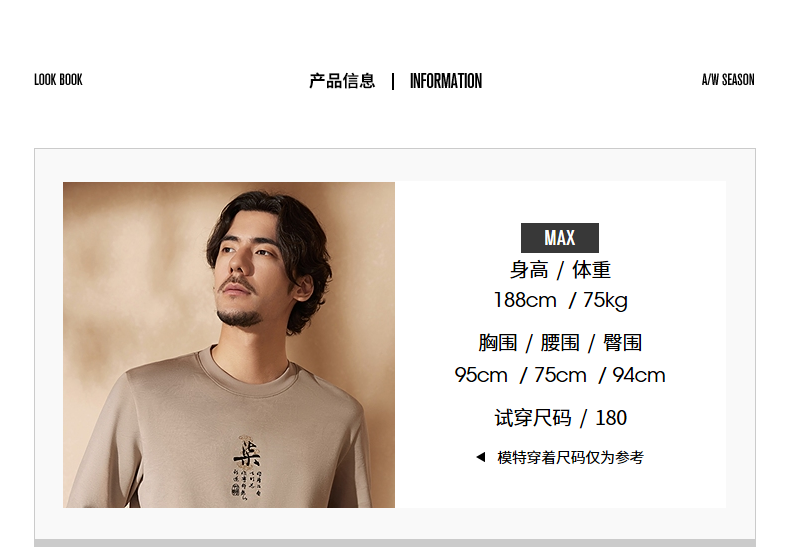Click the 模特穿着尺码仅为参考 note
Image resolution: width=790 pixels, height=553 pixels.
(570, 458)
